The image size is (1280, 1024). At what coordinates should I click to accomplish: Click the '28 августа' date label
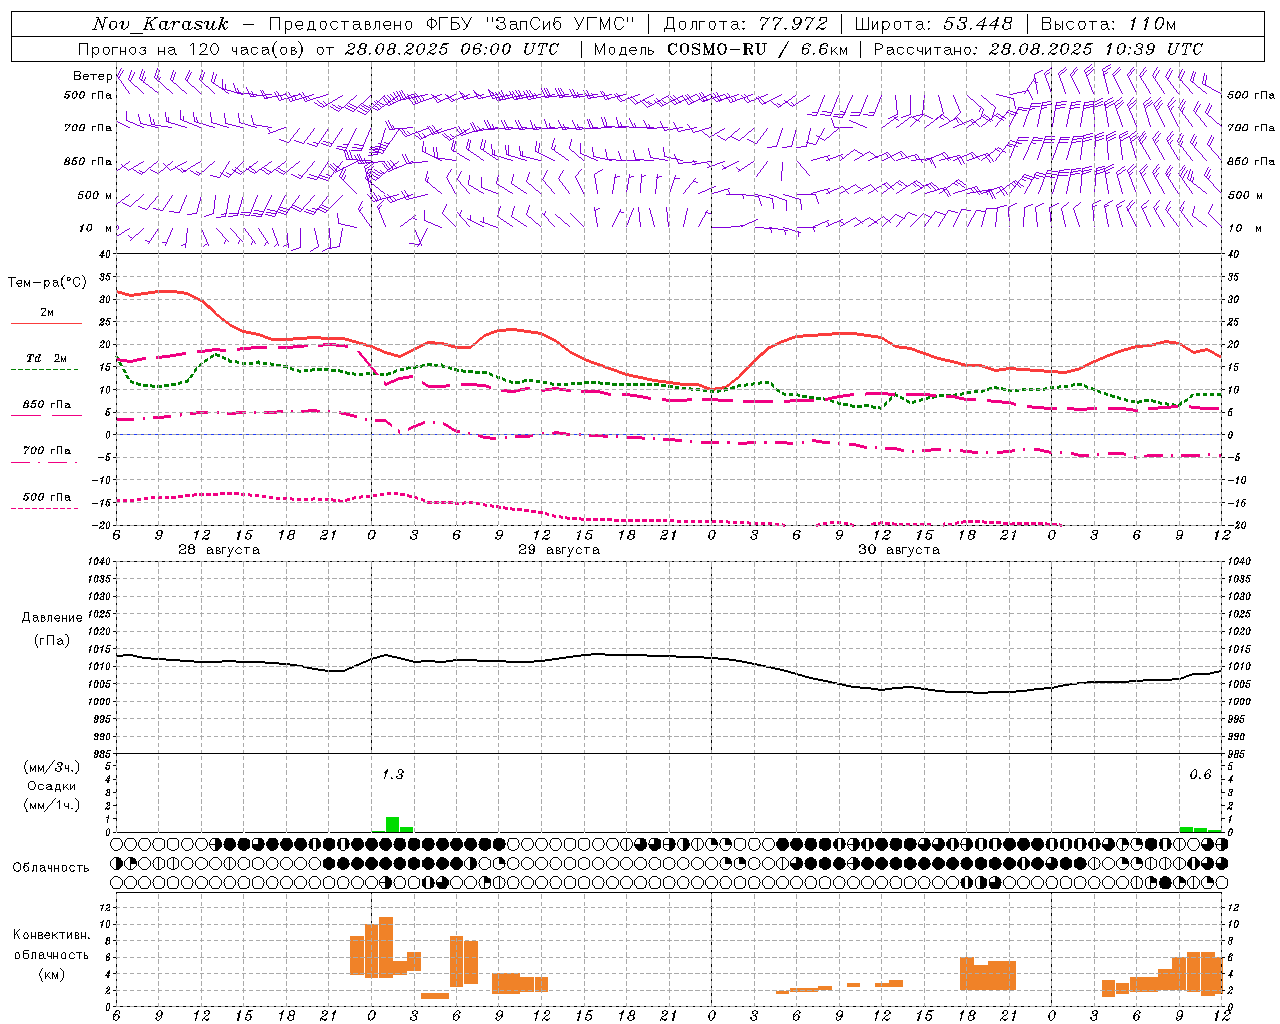(x=218, y=550)
